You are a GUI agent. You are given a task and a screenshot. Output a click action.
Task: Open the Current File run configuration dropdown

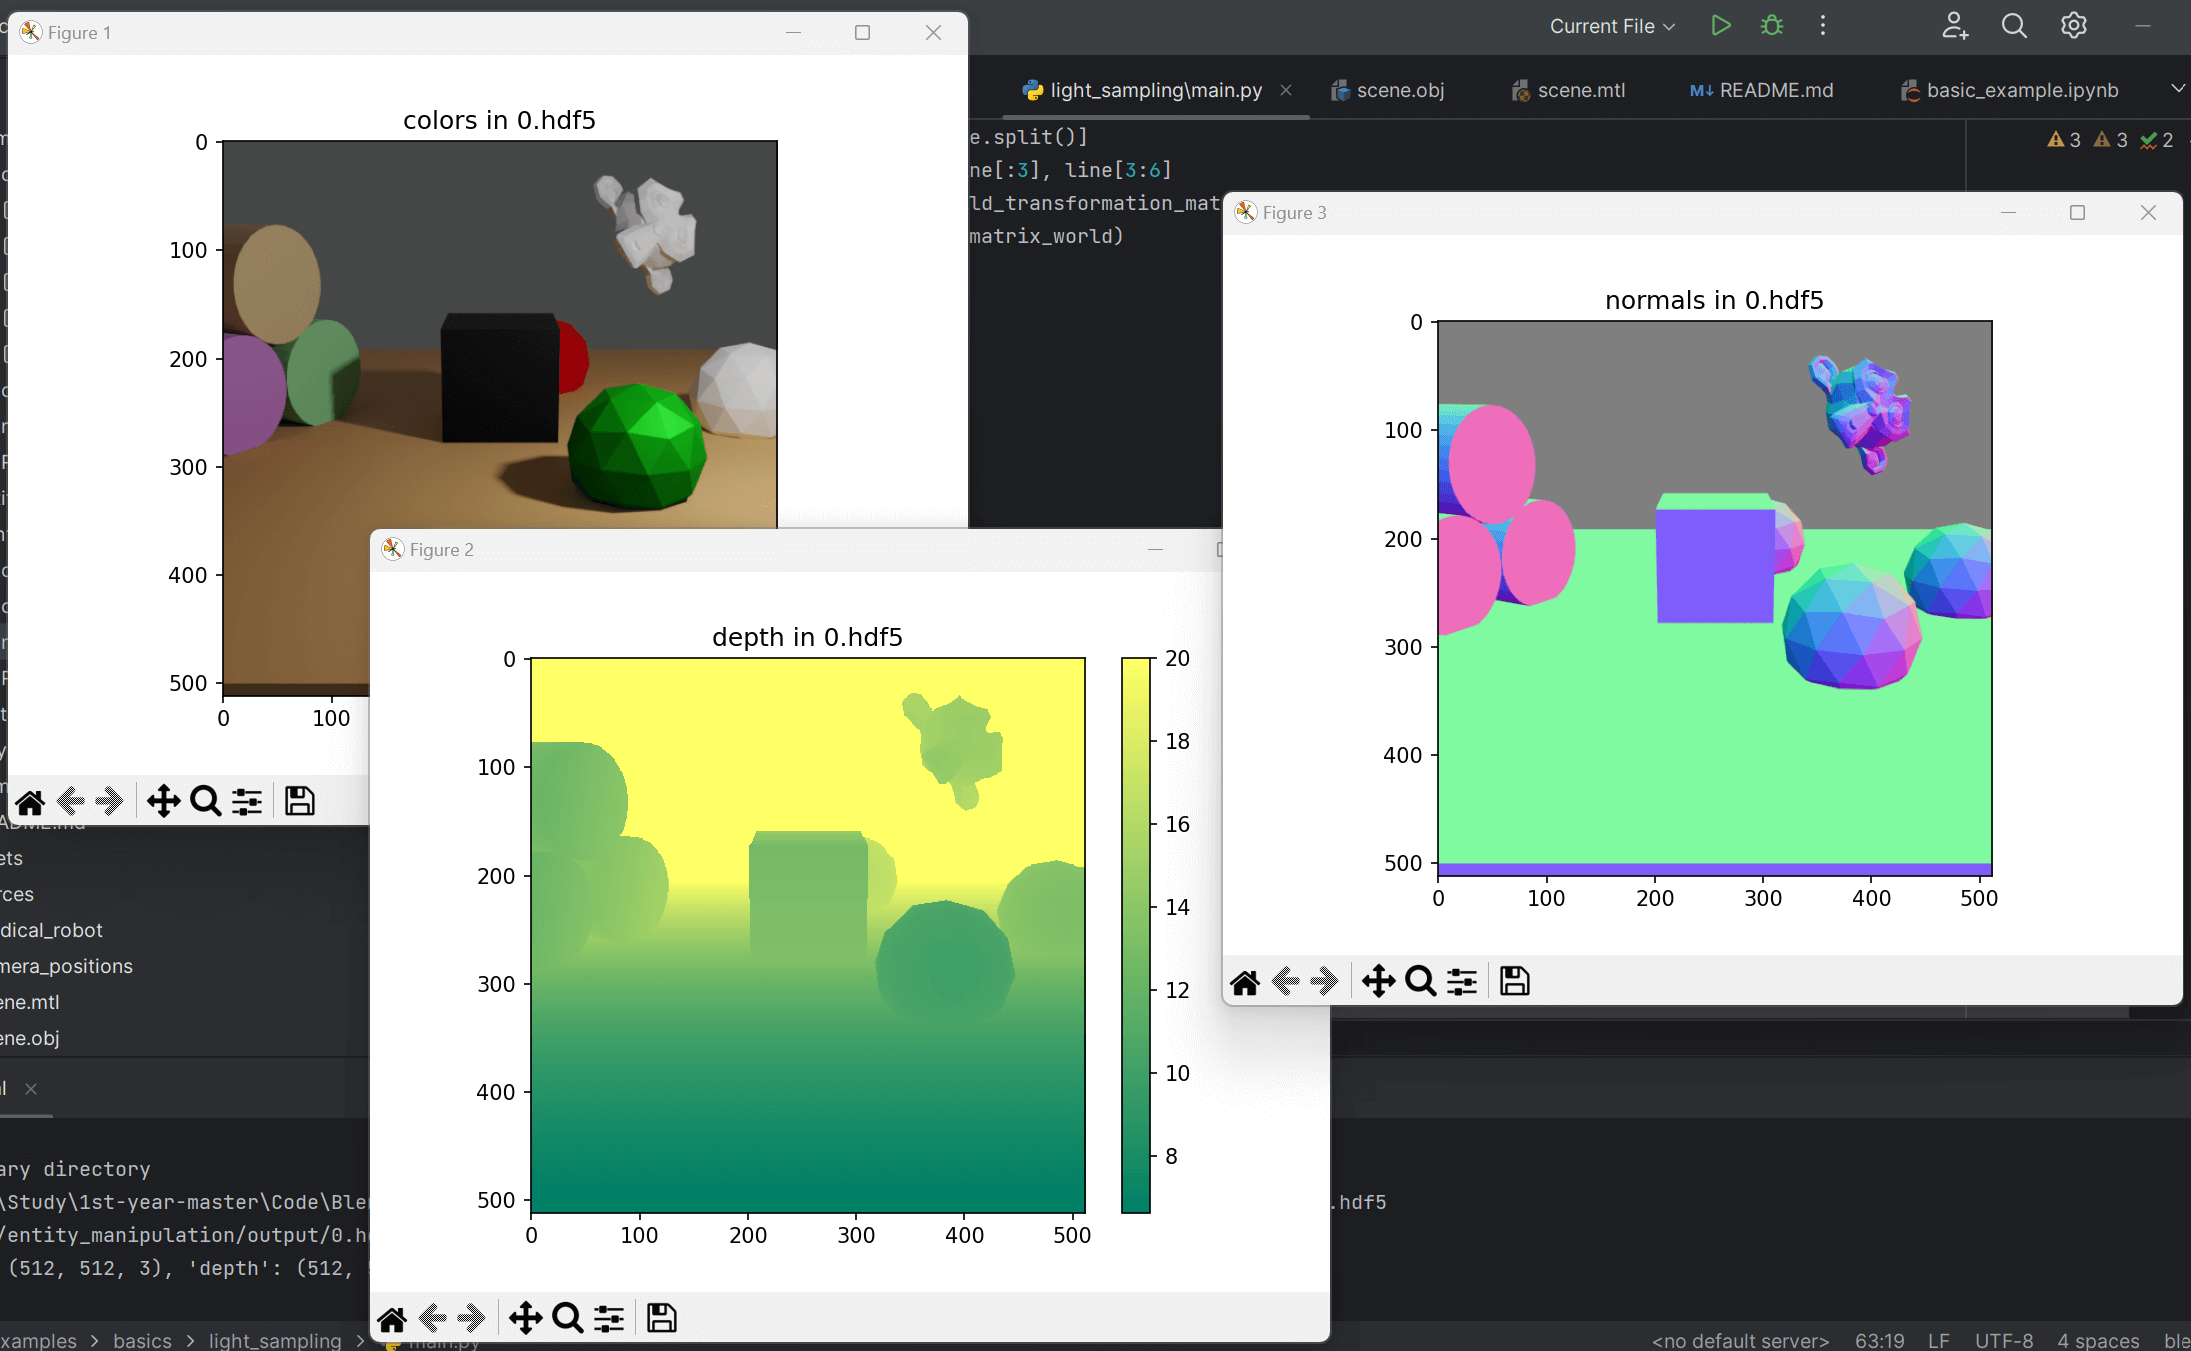tap(1610, 26)
